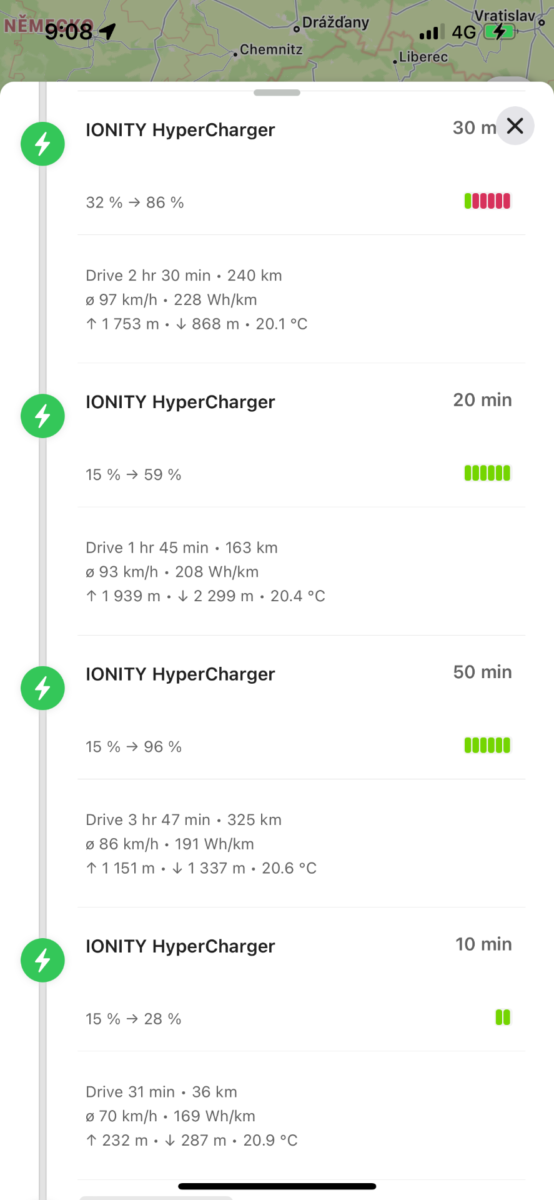Screen dimensions: 554x1200
Task: Tap the green stall bars for 15% → 59%
Action: coord(488,473)
